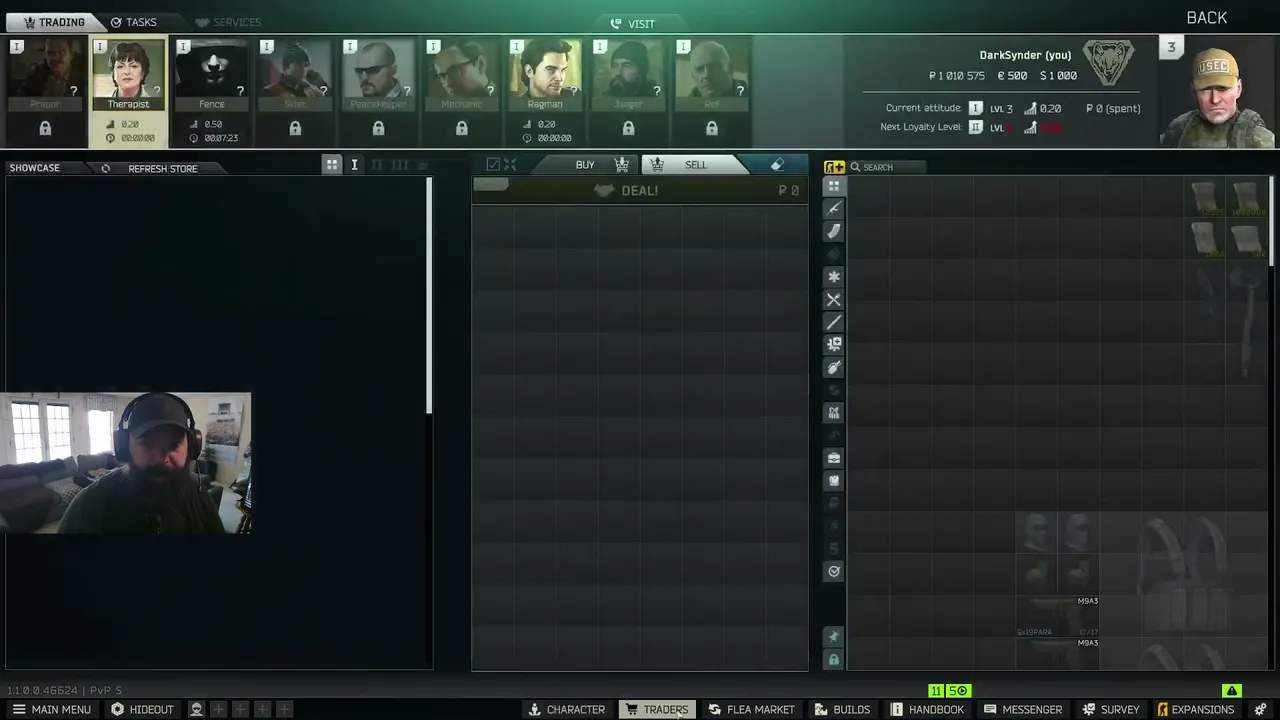This screenshot has height=720, width=1280.
Task: Click the notification counter showing 3
Action: point(1171,47)
